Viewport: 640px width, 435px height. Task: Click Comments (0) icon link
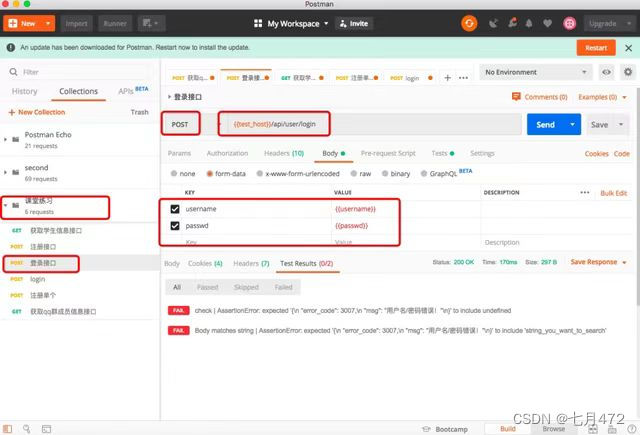tap(539, 97)
